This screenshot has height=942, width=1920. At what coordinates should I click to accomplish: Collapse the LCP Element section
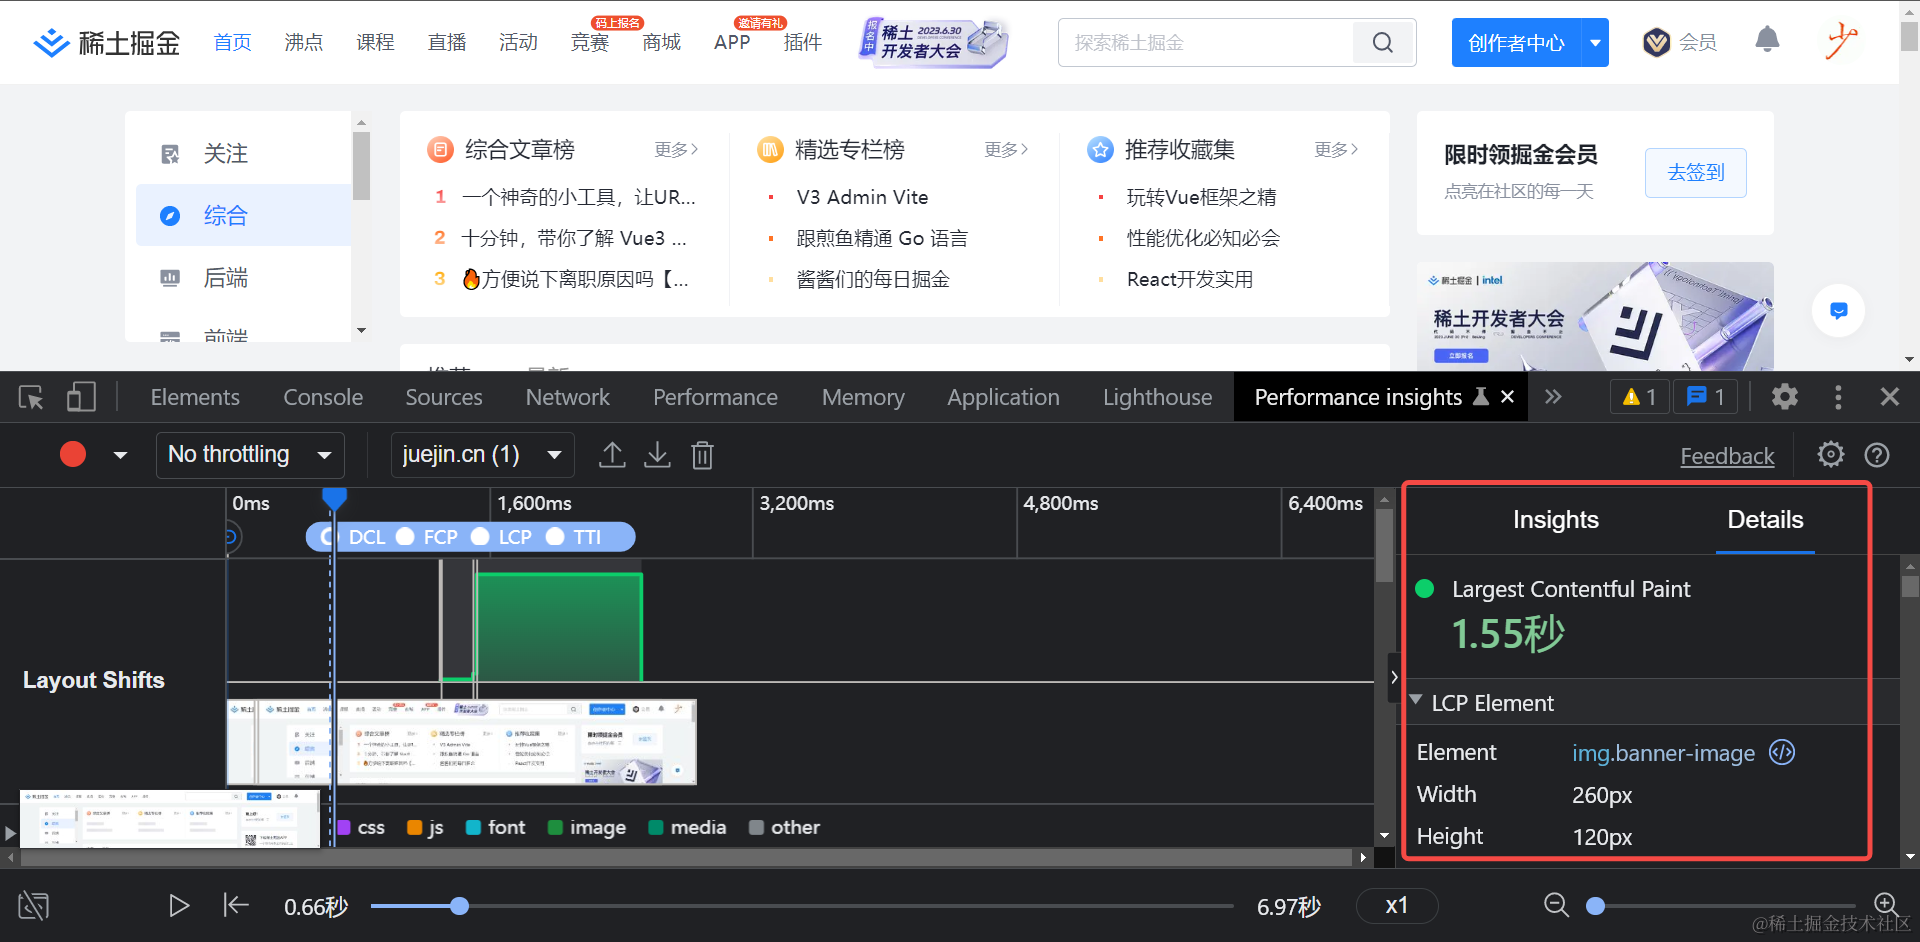[x=1416, y=702]
